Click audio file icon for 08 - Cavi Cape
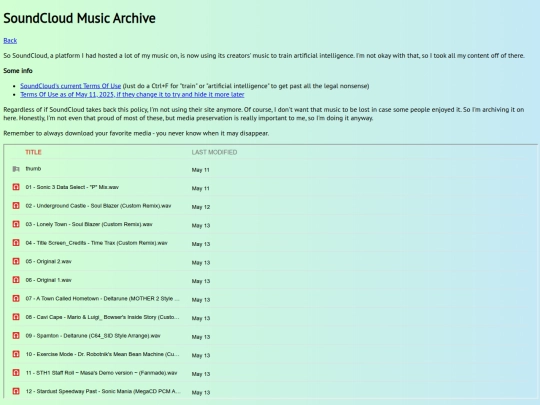Screen dimensions: 540x405 [x=16, y=317]
